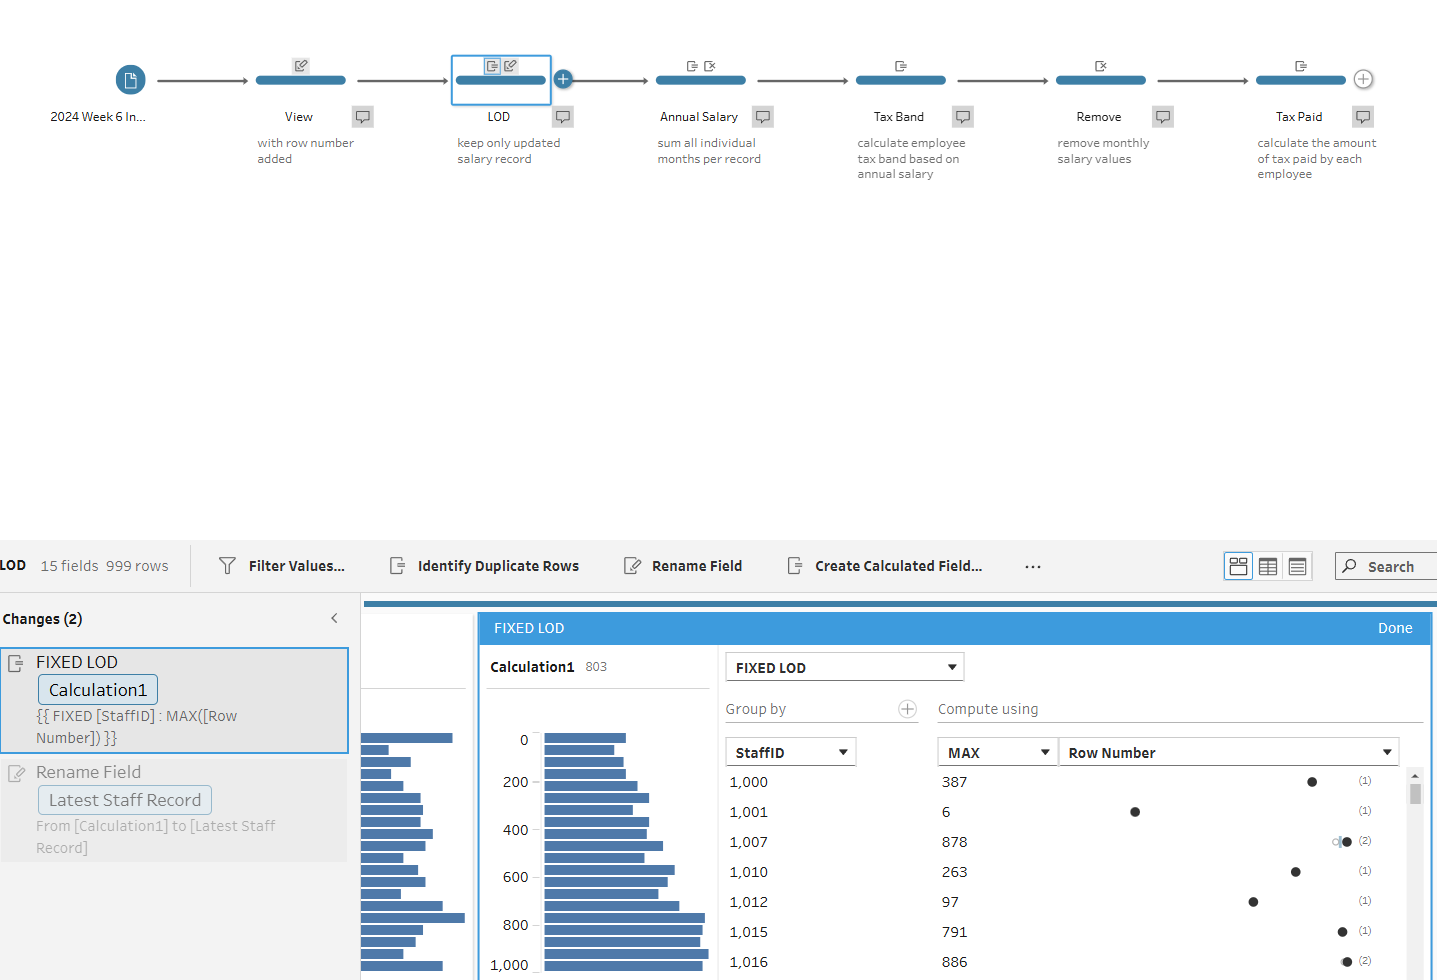Click the MAX Row Number value 387
The image size is (1437, 980).
coord(954,782)
